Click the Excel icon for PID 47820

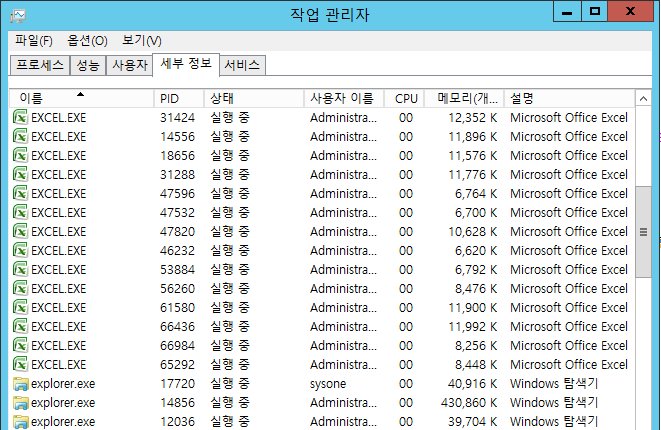[x=20, y=231]
